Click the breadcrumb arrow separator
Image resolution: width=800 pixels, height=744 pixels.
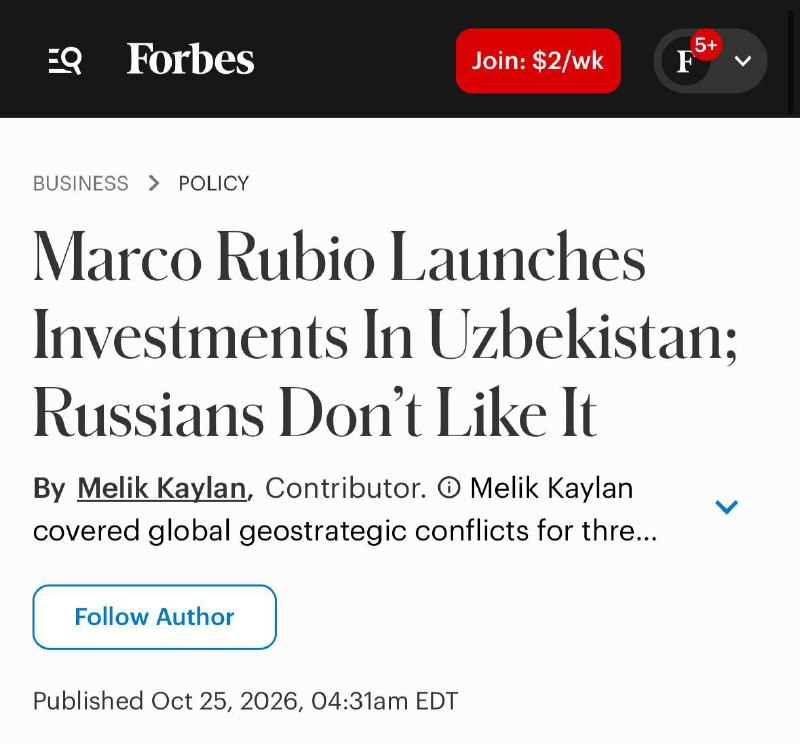pos(154,183)
